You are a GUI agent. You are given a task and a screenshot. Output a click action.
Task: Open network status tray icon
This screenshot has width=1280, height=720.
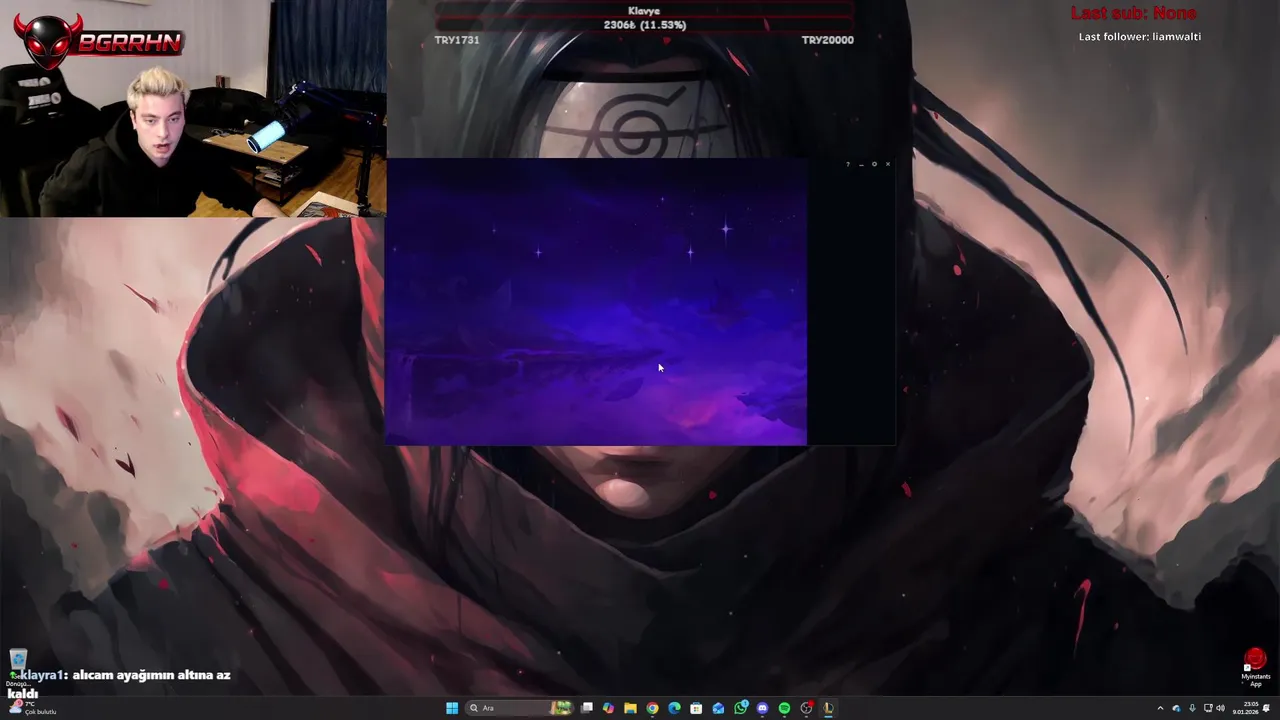tap(1208, 708)
